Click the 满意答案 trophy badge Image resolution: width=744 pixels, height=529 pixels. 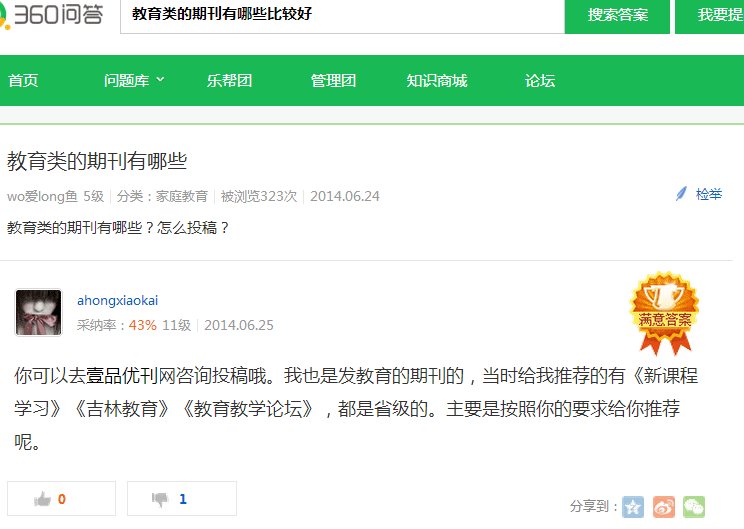(x=665, y=313)
